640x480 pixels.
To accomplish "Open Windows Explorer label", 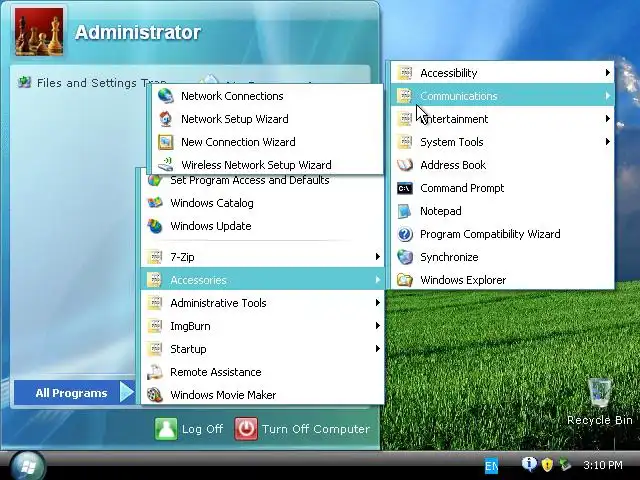I will [x=463, y=280].
